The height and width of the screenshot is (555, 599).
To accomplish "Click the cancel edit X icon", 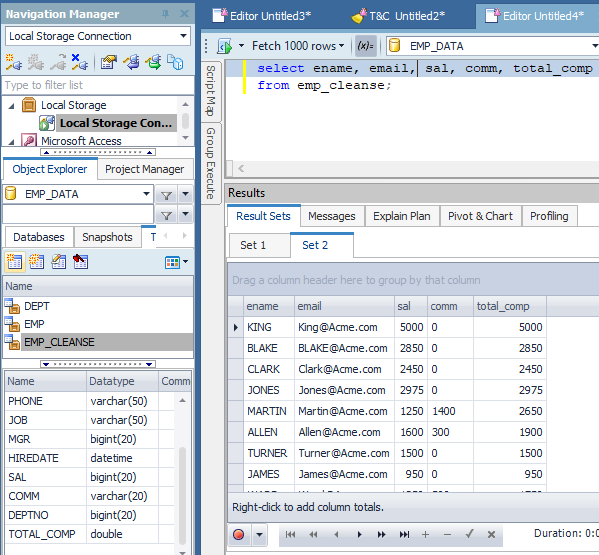I will (x=492, y=534).
